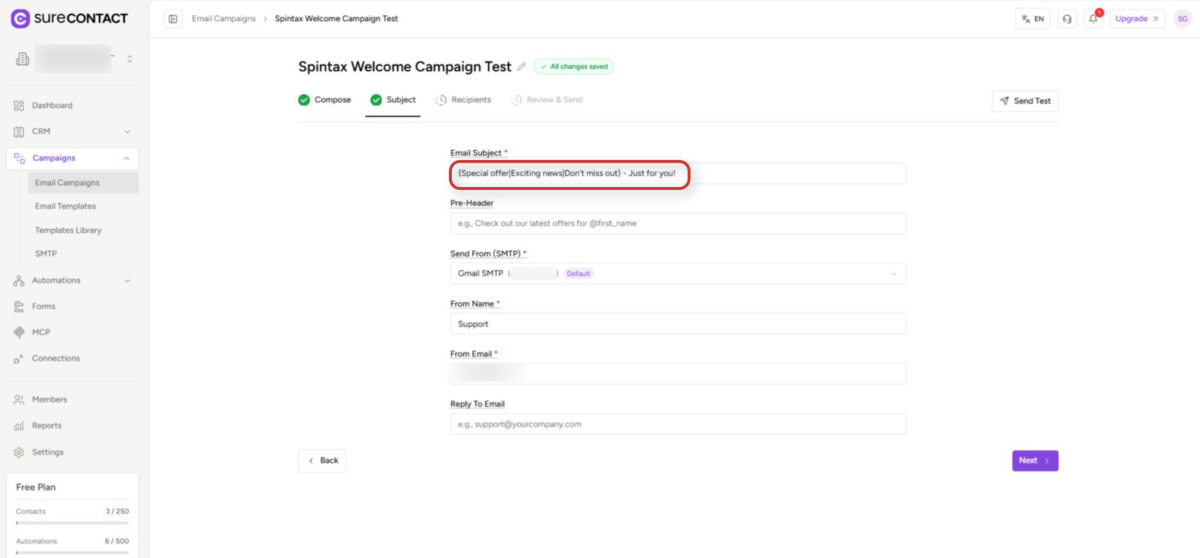Click the Reports chart icon
1200x558 pixels.
pos(20,425)
